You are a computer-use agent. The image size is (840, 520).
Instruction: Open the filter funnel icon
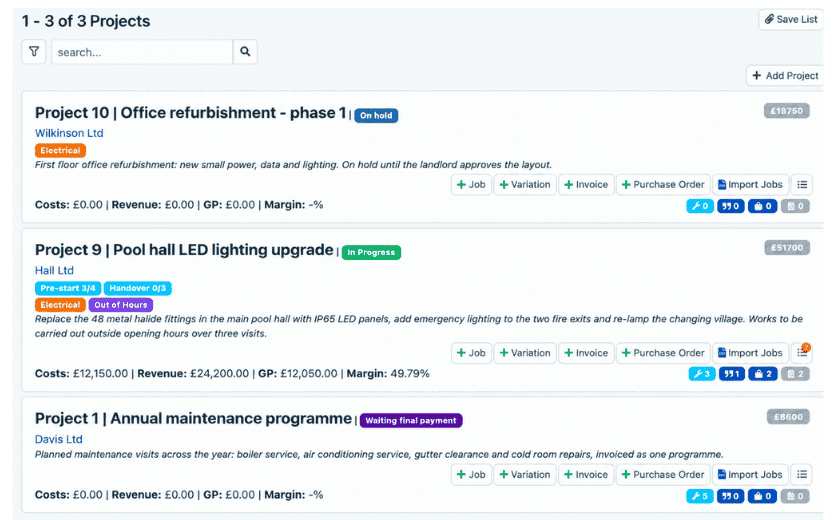34,52
